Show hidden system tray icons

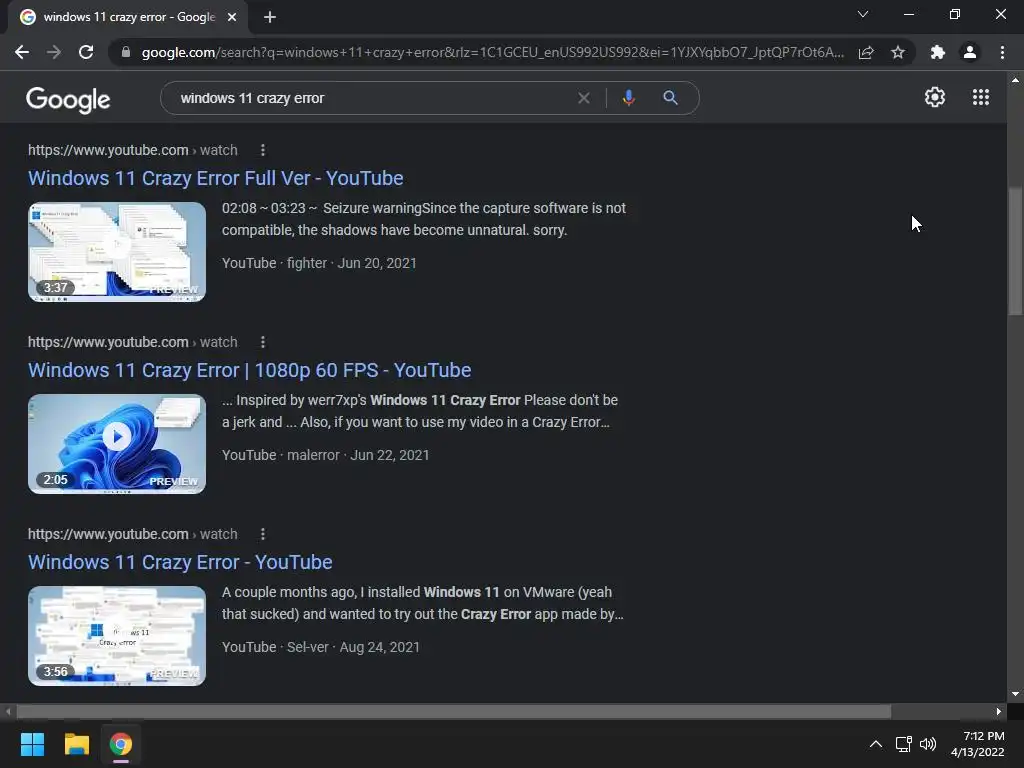click(x=876, y=744)
